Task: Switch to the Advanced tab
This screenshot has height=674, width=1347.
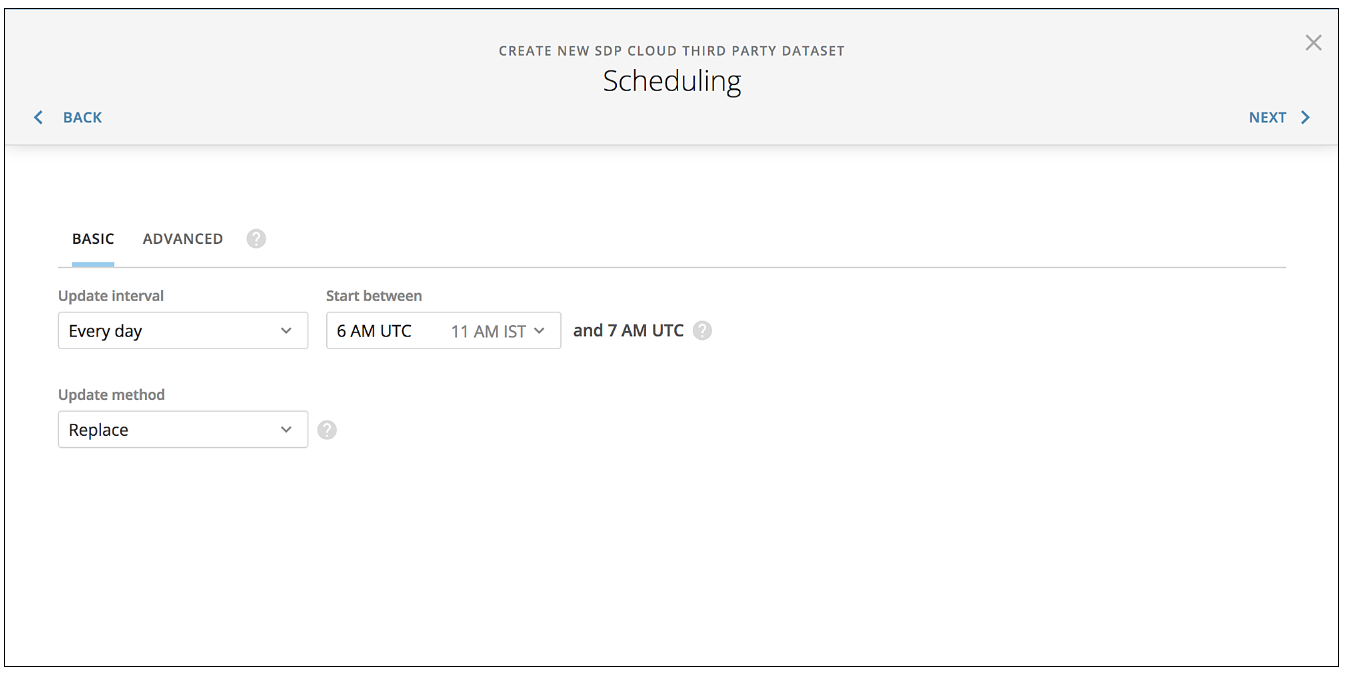Action: tap(183, 239)
